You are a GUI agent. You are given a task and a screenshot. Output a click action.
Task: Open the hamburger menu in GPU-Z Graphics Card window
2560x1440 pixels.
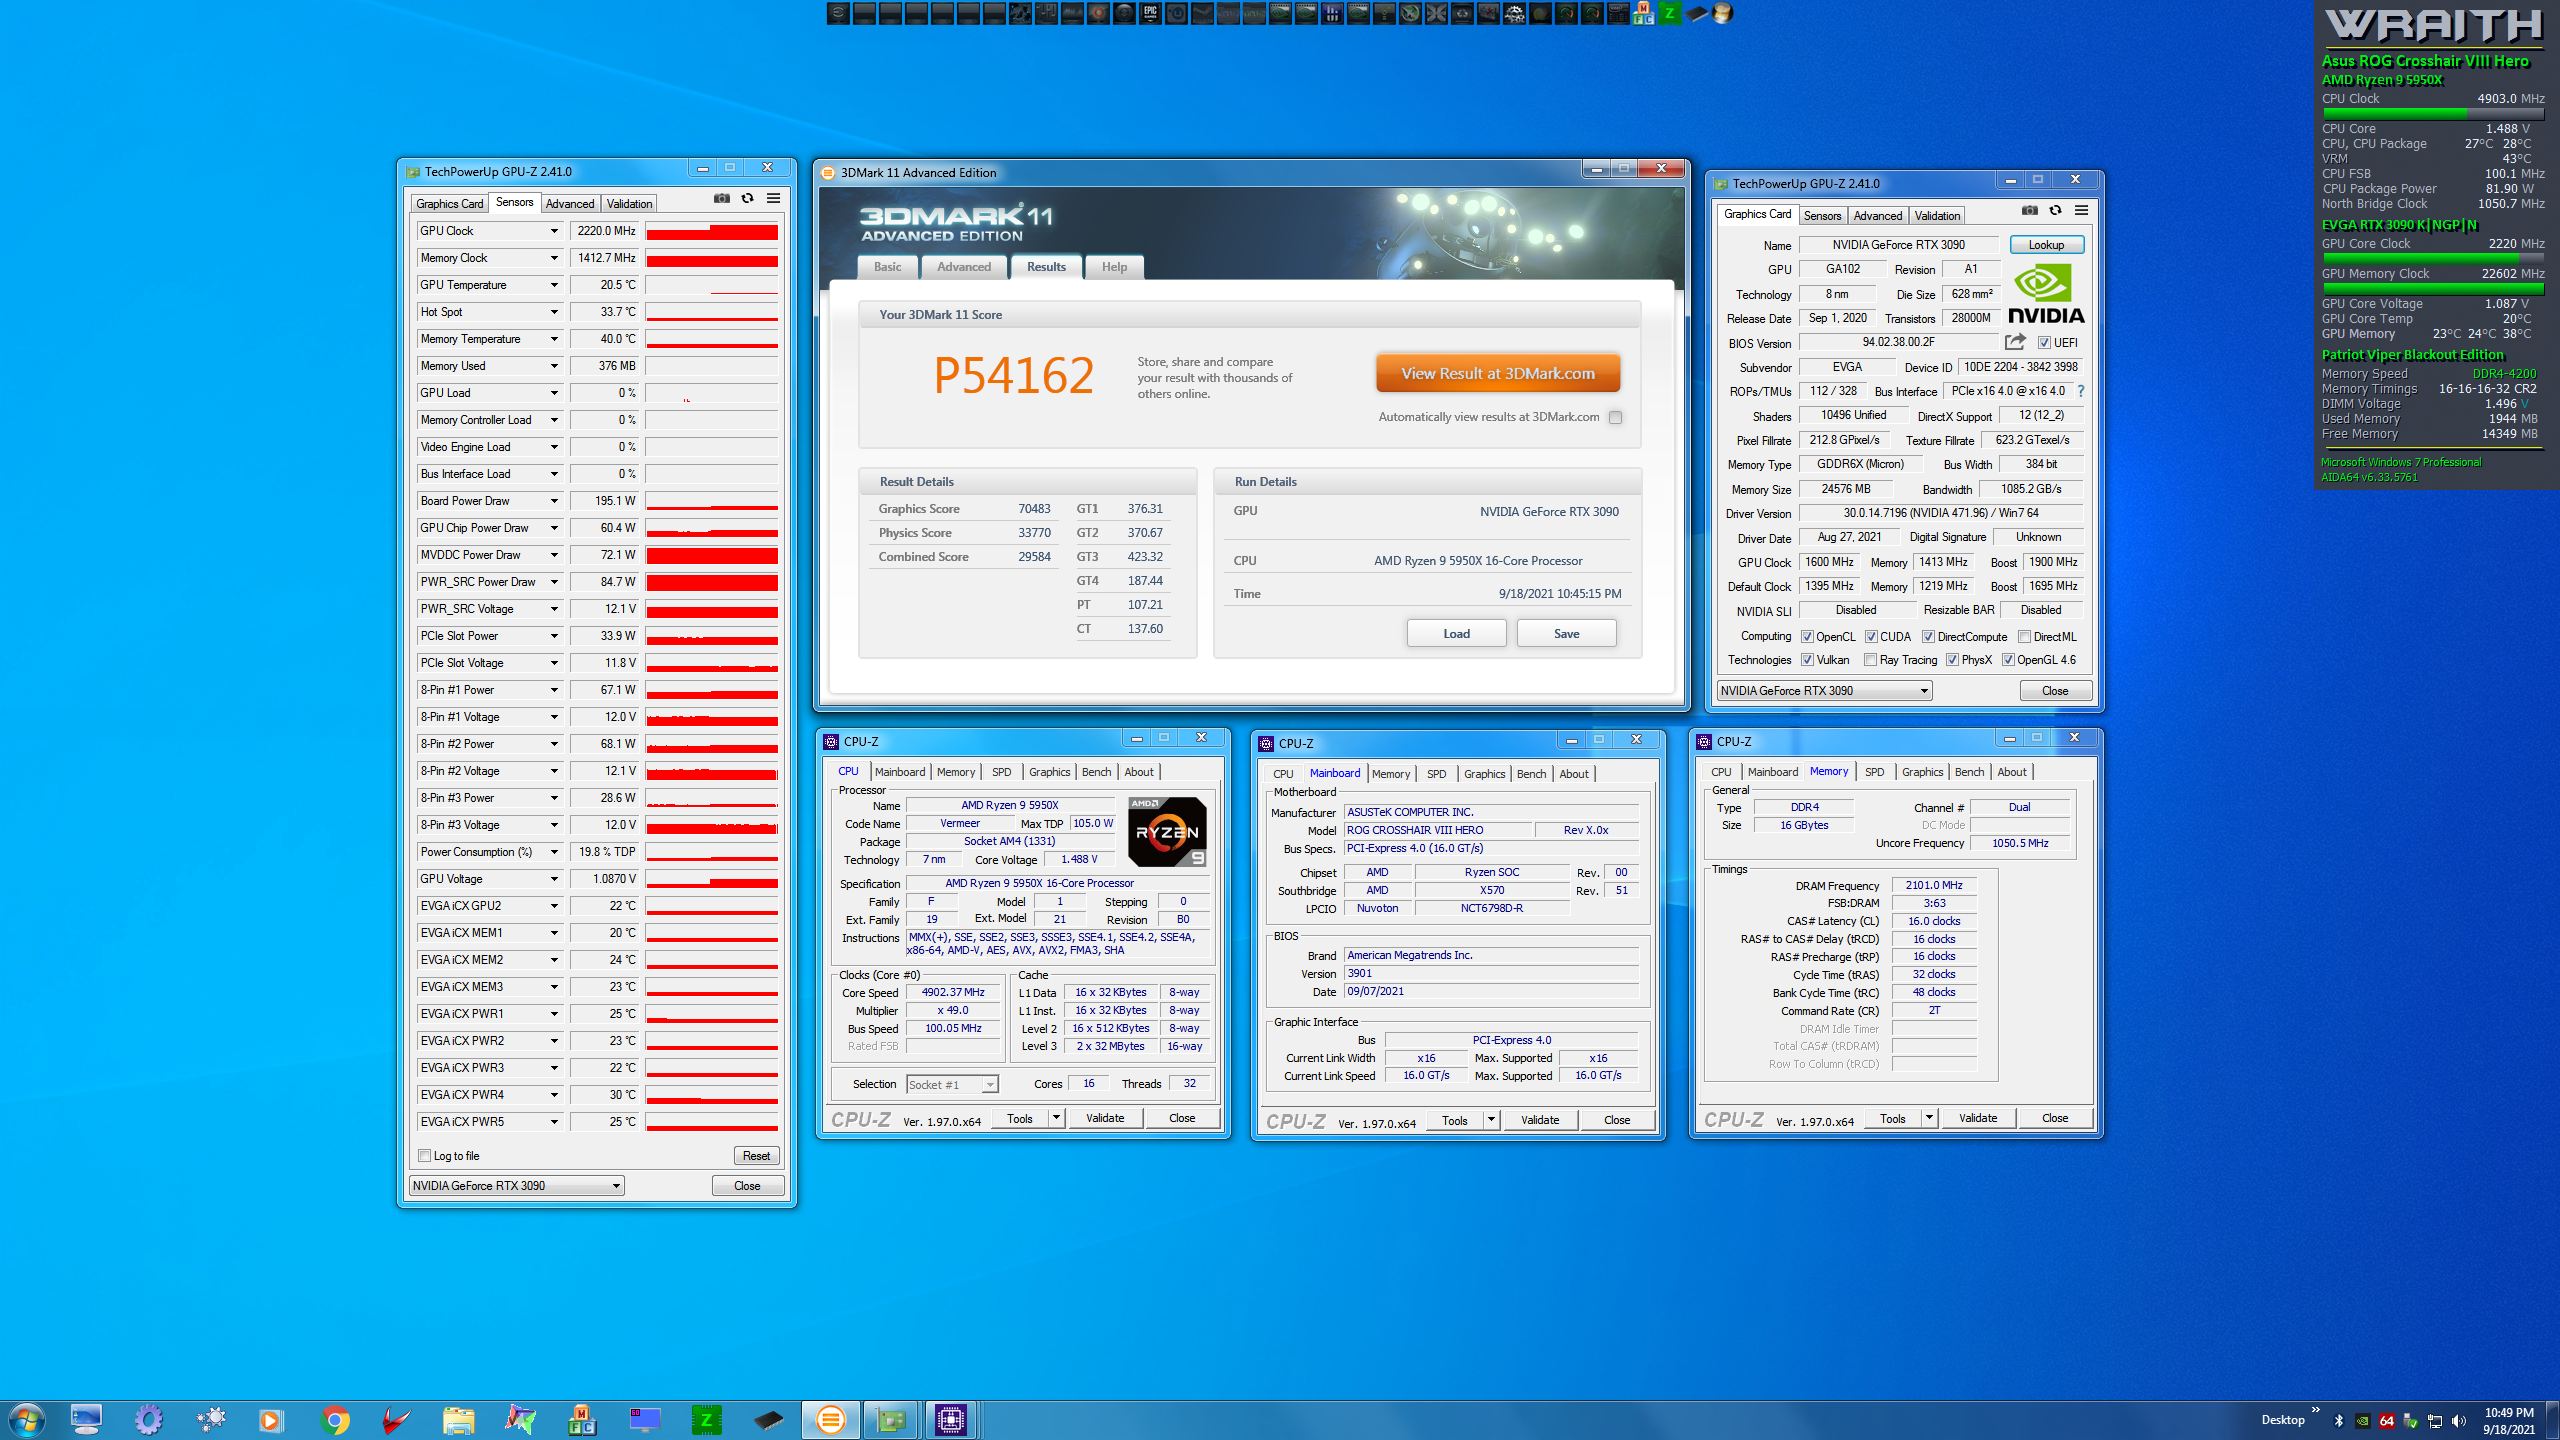[2081, 211]
